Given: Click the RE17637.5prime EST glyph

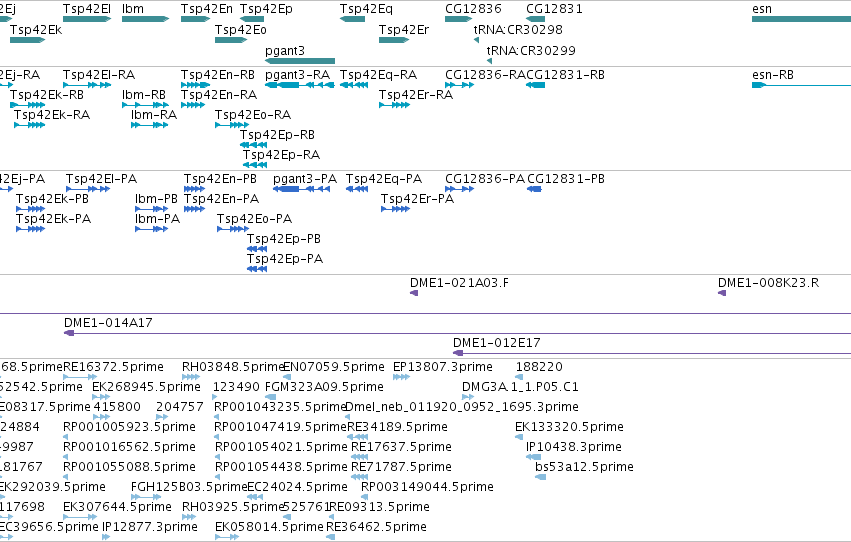Looking at the screenshot, I should (x=359, y=457).
